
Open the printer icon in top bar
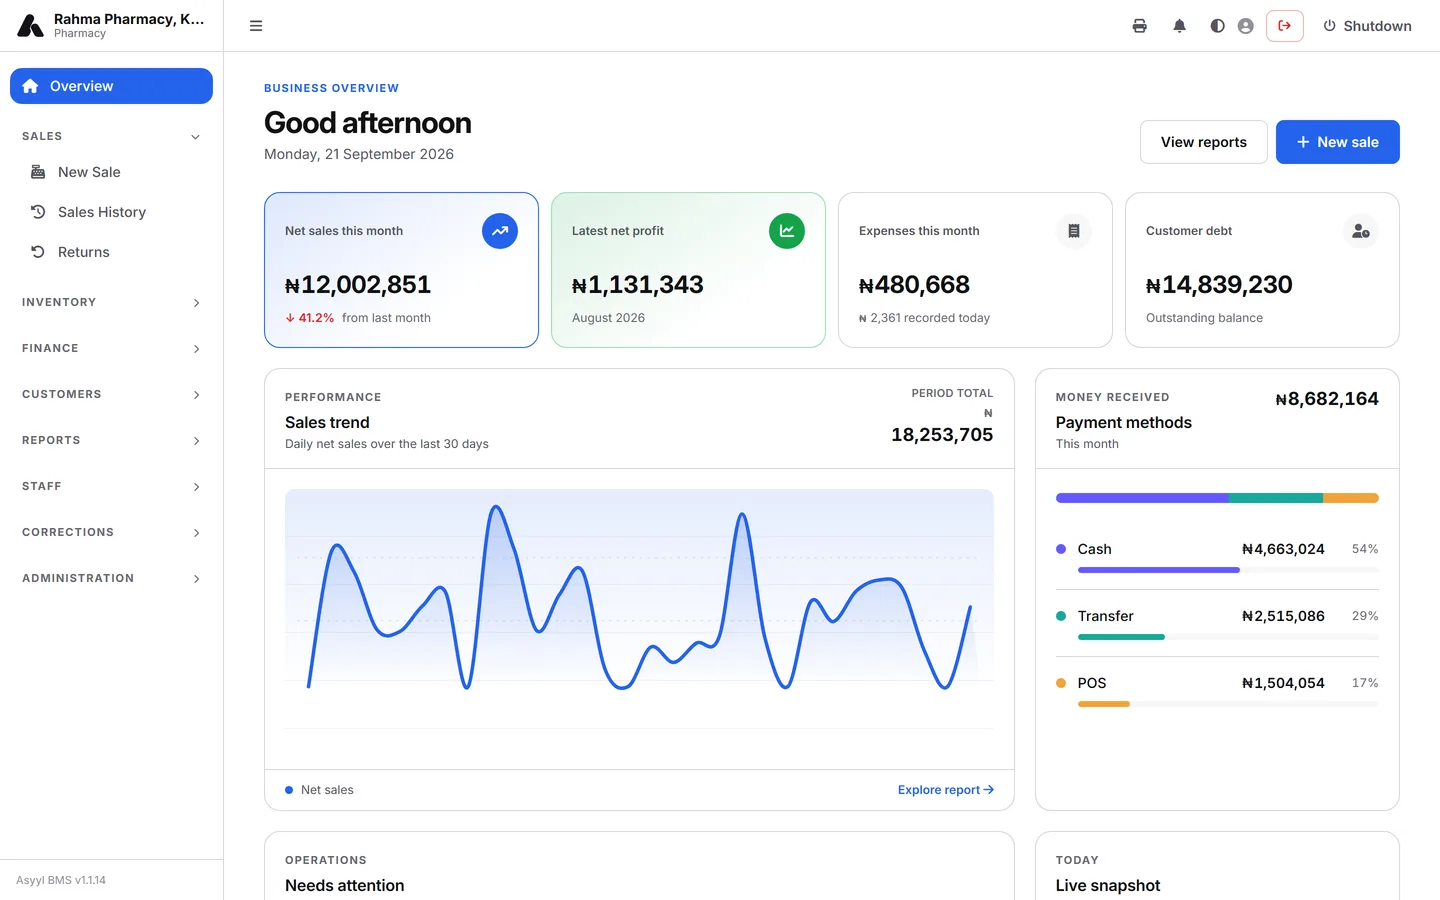1139,26
